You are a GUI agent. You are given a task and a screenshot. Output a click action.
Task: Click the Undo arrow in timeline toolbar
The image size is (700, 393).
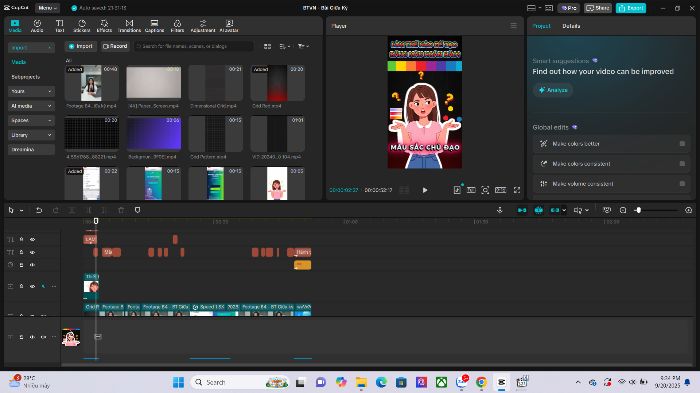pos(39,210)
